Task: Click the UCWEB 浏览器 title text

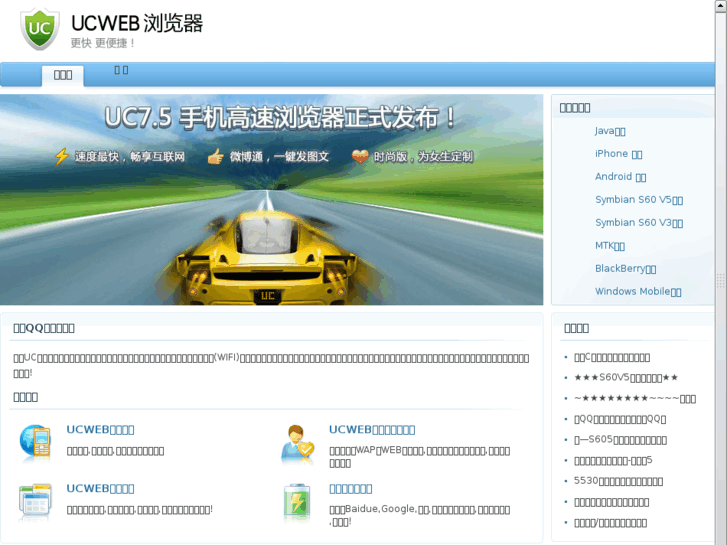Action: [x=137, y=23]
